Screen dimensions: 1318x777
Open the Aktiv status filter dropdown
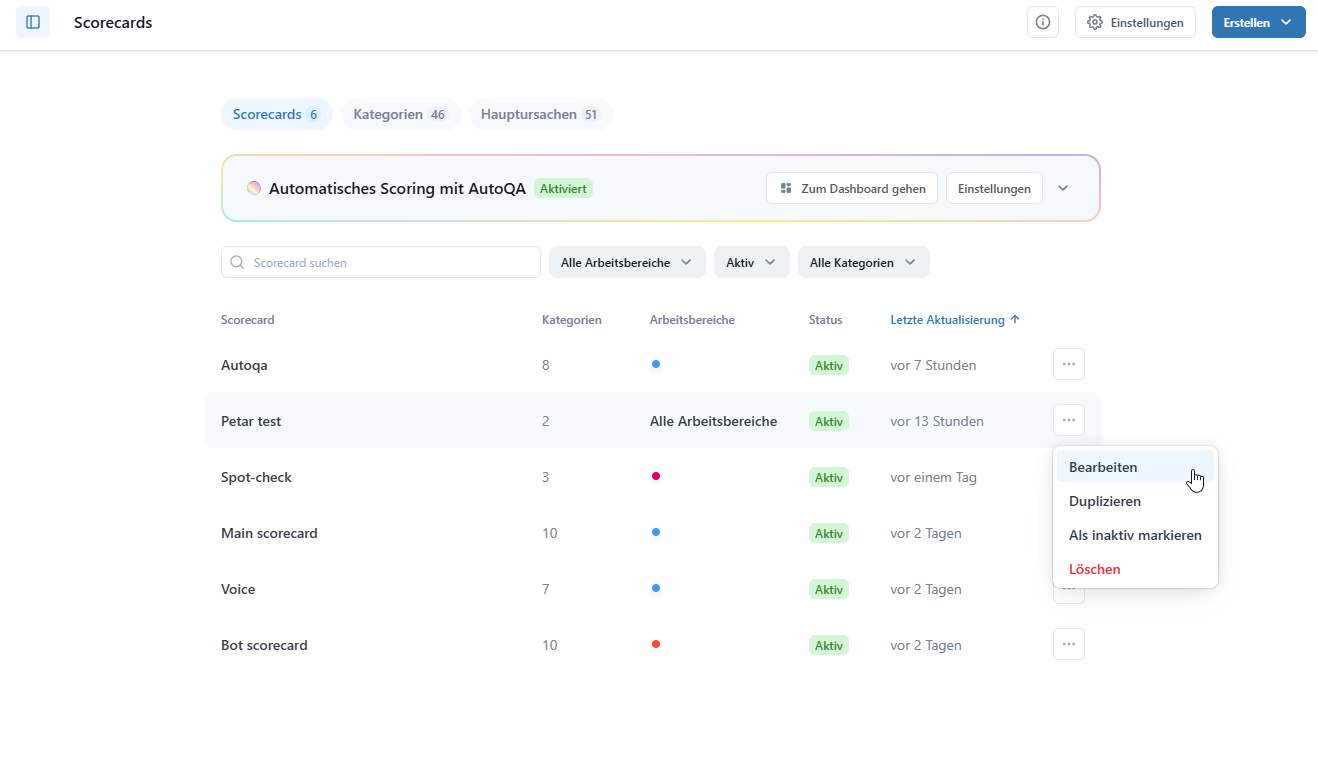[752, 262]
